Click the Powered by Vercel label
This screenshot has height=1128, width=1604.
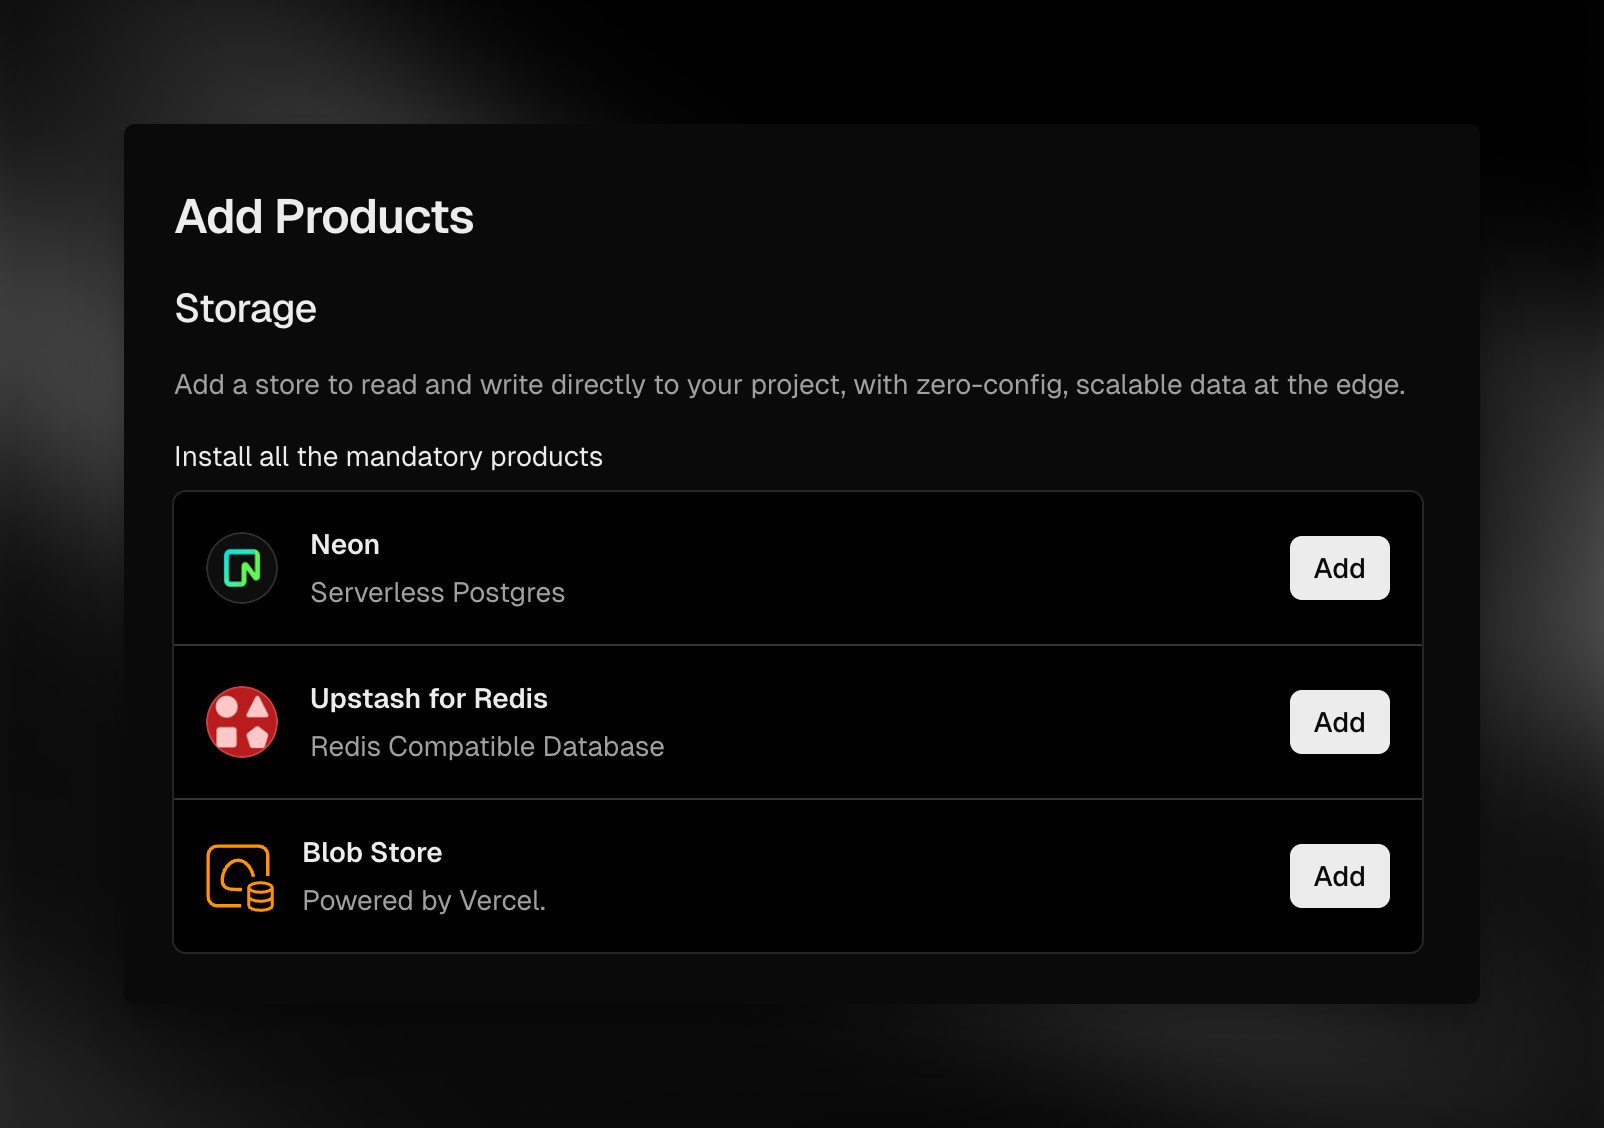tap(424, 900)
